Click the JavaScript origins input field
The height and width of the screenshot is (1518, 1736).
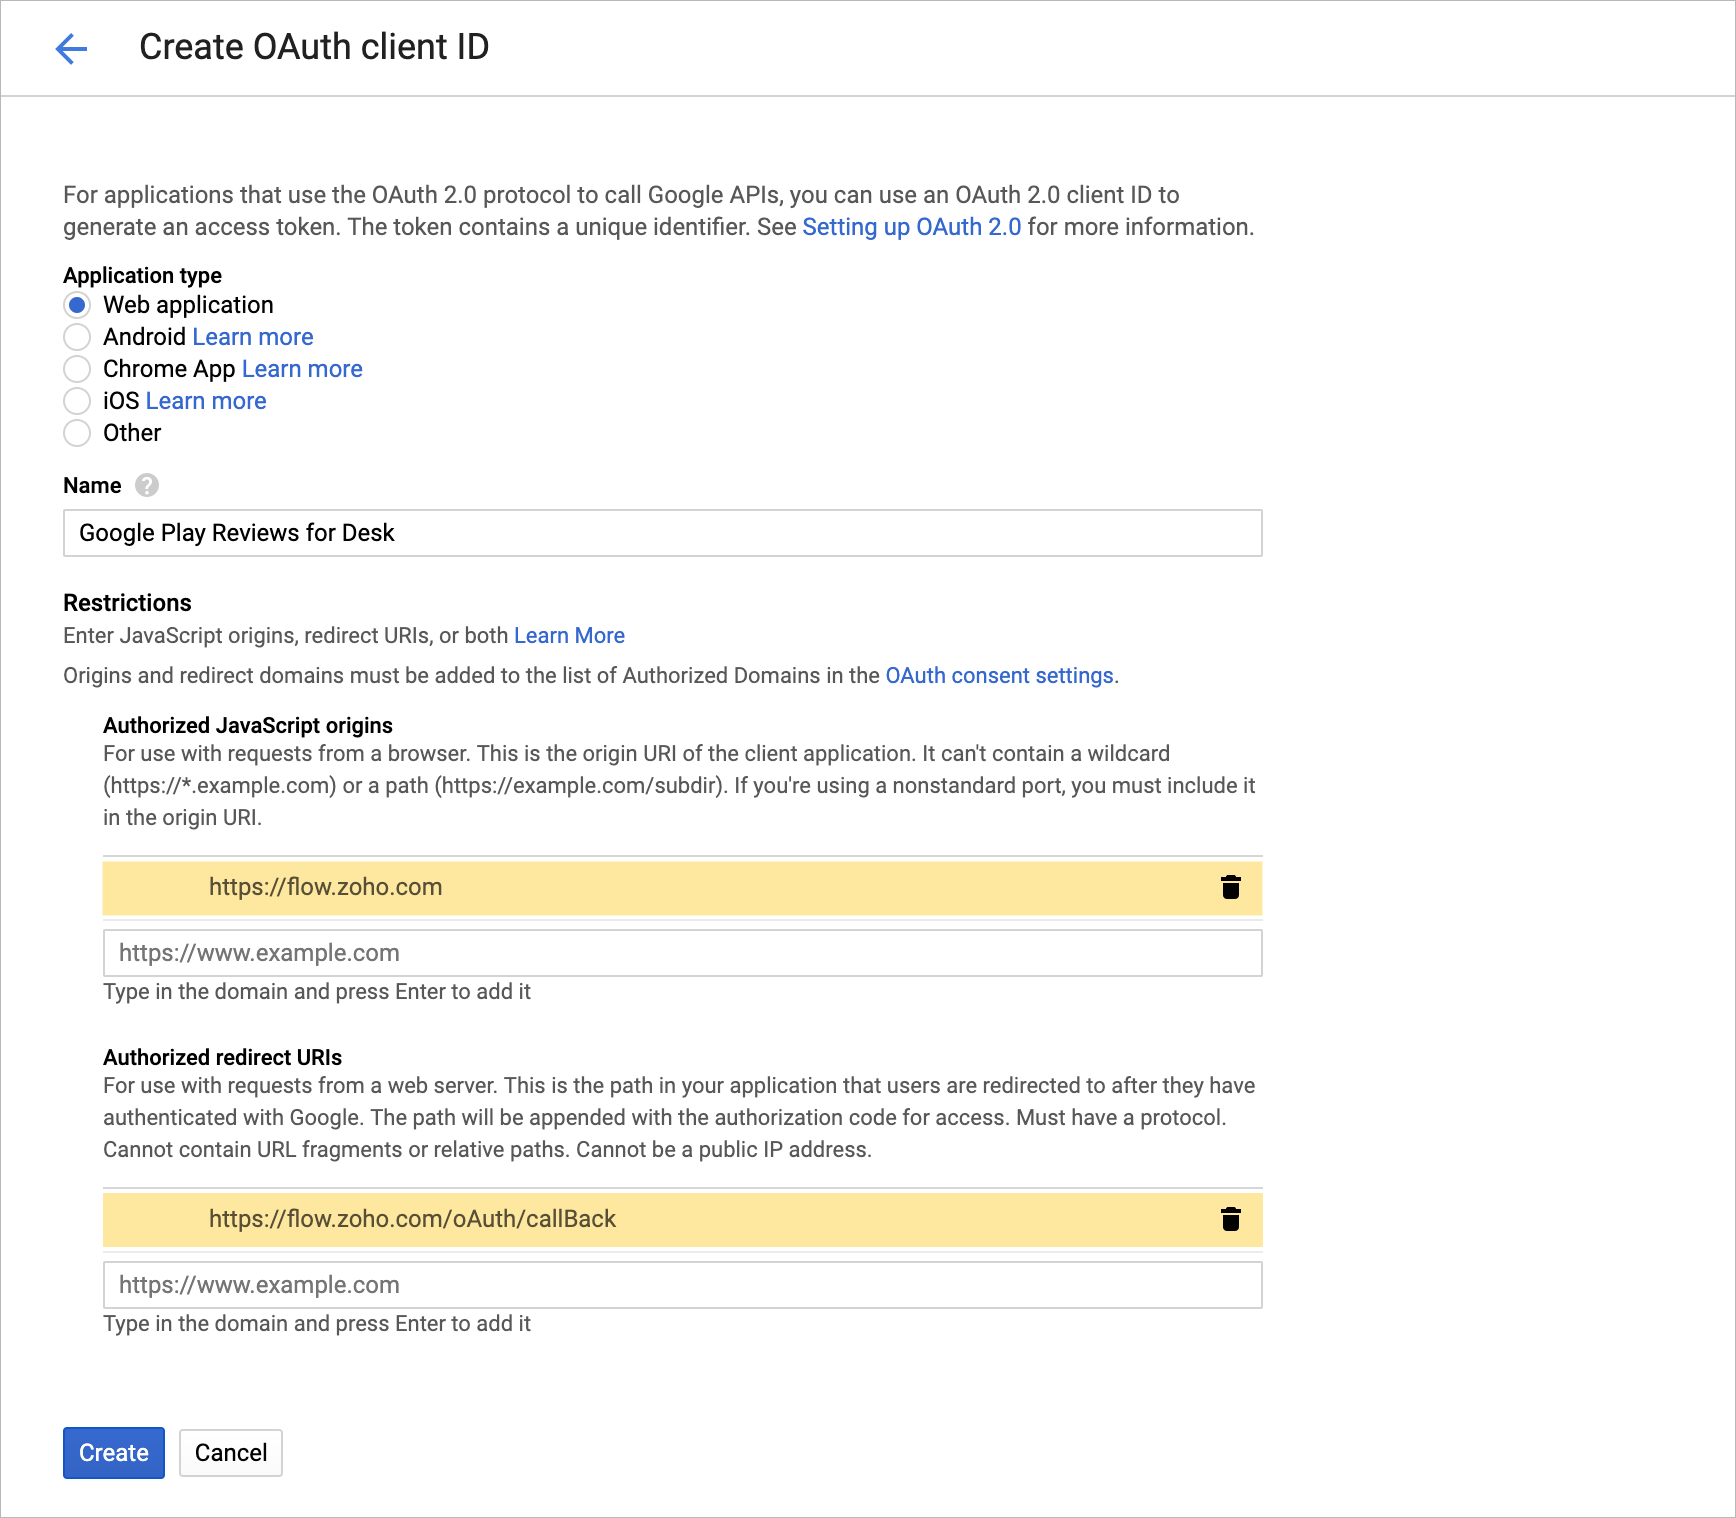pyautogui.click(x=682, y=953)
